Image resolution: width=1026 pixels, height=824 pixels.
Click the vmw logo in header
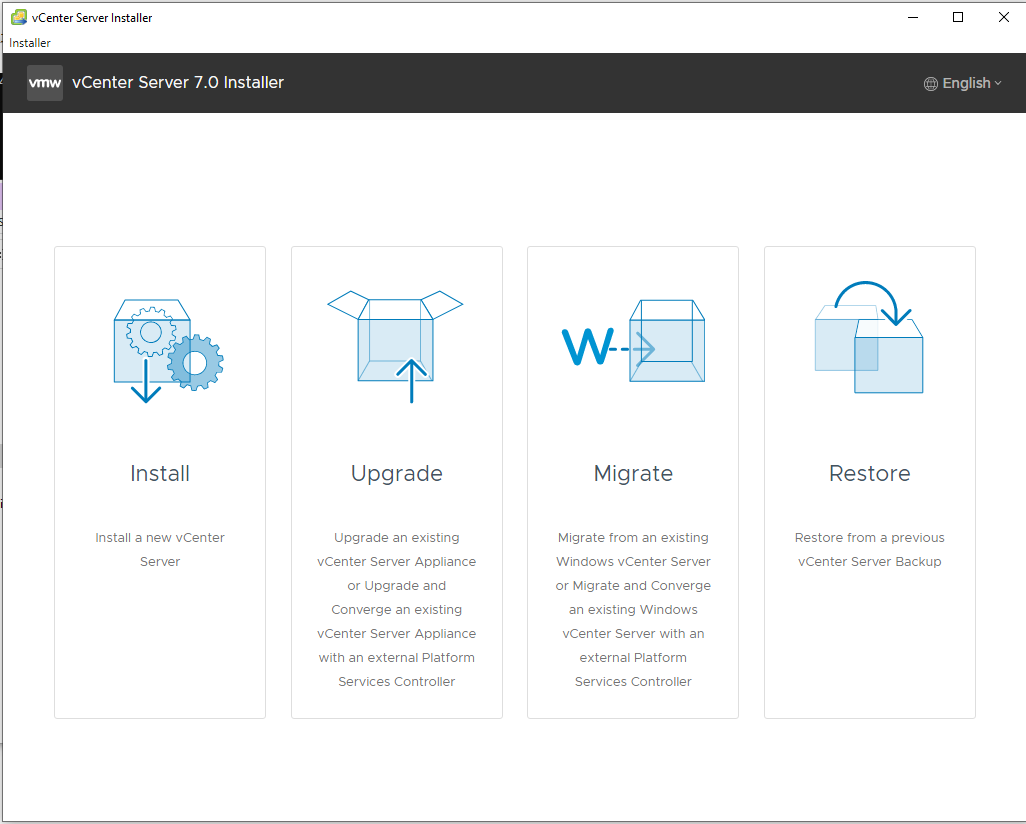click(44, 83)
